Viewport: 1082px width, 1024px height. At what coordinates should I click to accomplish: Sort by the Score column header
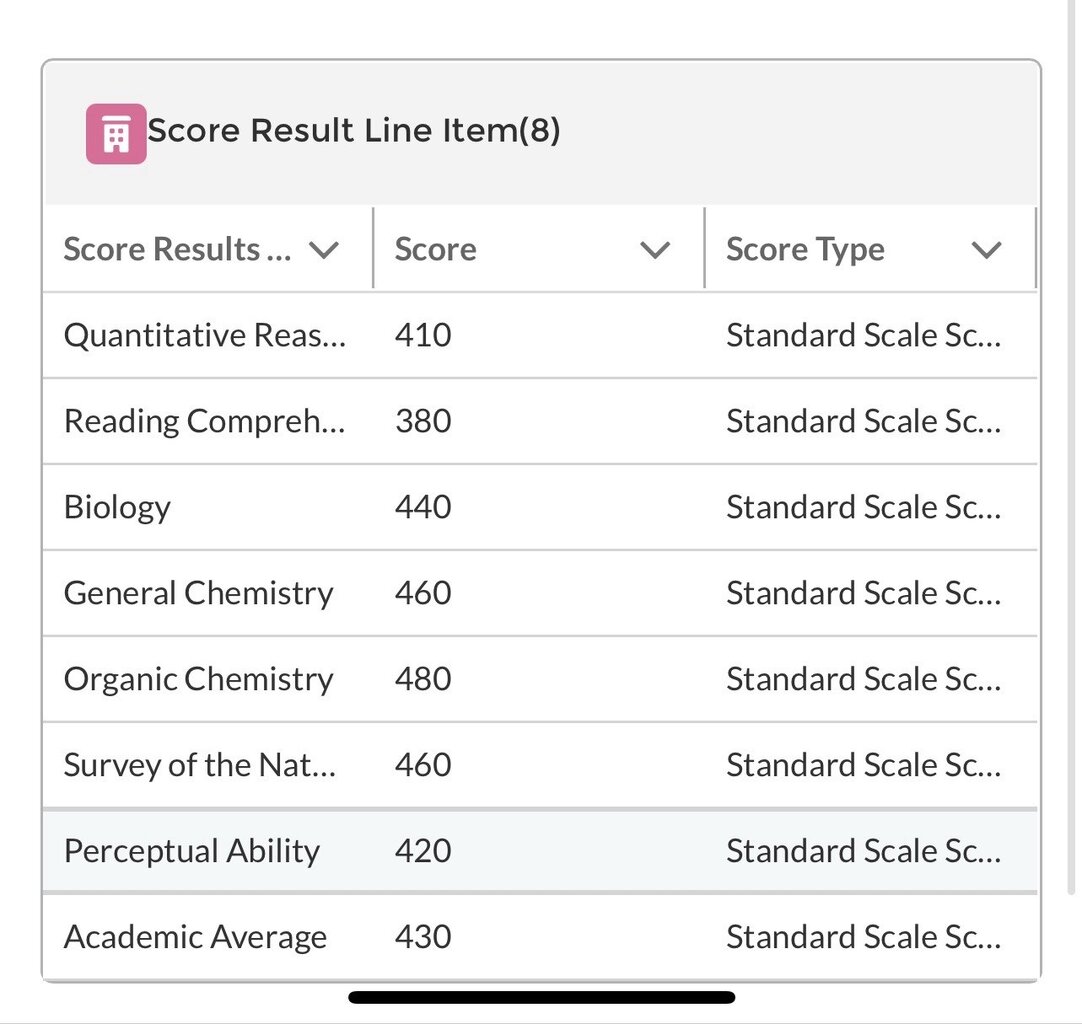pos(436,250)
